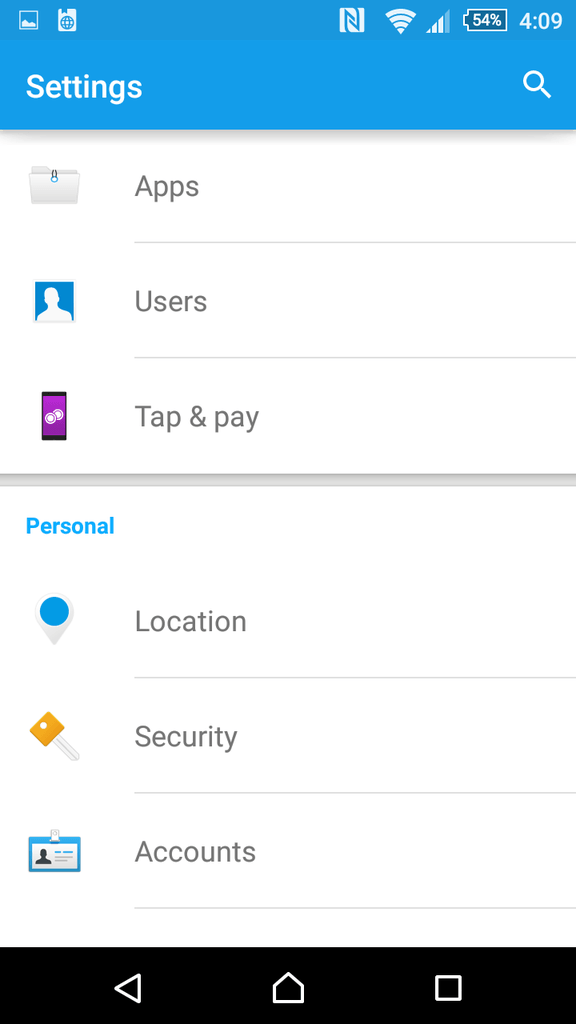
Task: Tap the Apps folder icon
Action: pos(54,185)
